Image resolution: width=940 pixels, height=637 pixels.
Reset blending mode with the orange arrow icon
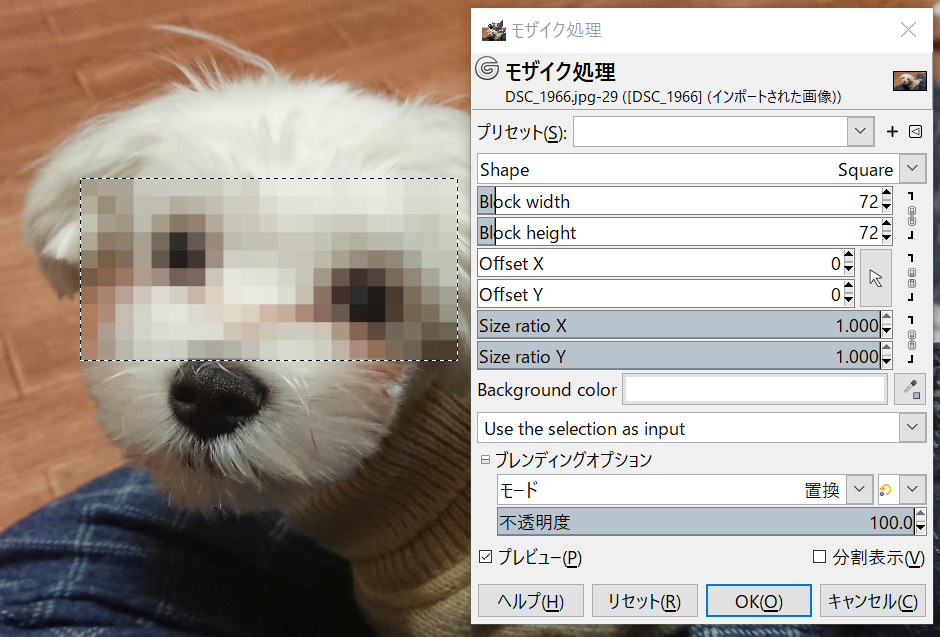tap(886, 490)
